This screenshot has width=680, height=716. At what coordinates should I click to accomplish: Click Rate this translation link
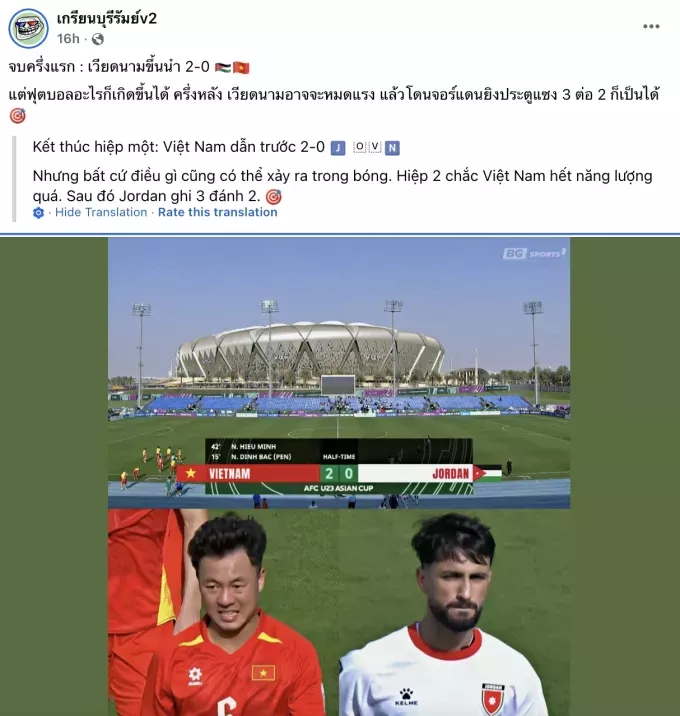pyautogui.click(x=217, y=212)
